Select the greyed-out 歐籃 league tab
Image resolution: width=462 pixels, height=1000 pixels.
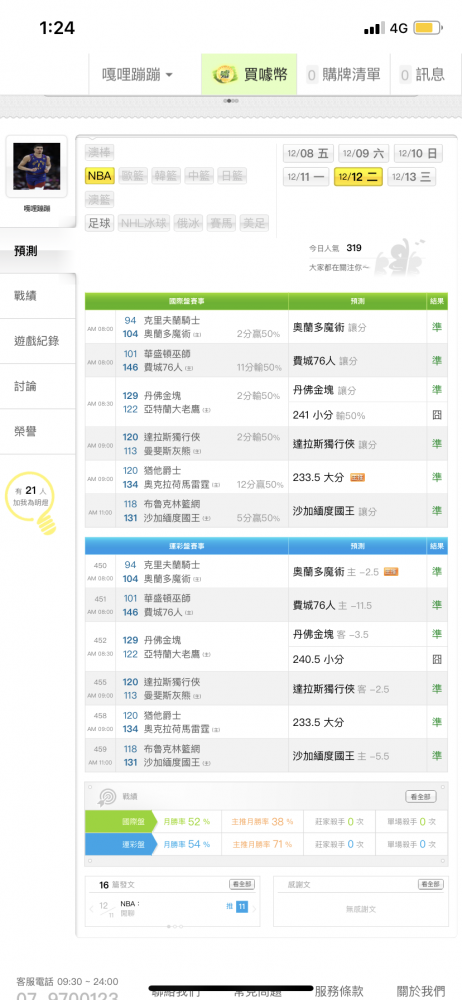pyautogui.click(x=133, y=176)
